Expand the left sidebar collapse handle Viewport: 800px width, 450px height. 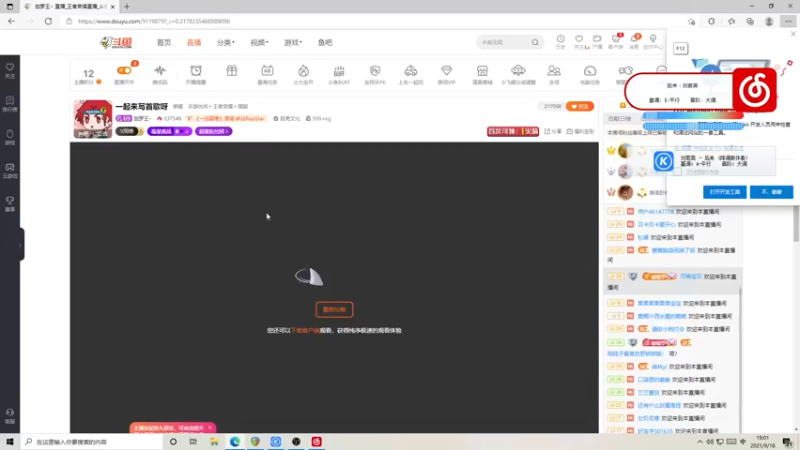tap(21, 245)
